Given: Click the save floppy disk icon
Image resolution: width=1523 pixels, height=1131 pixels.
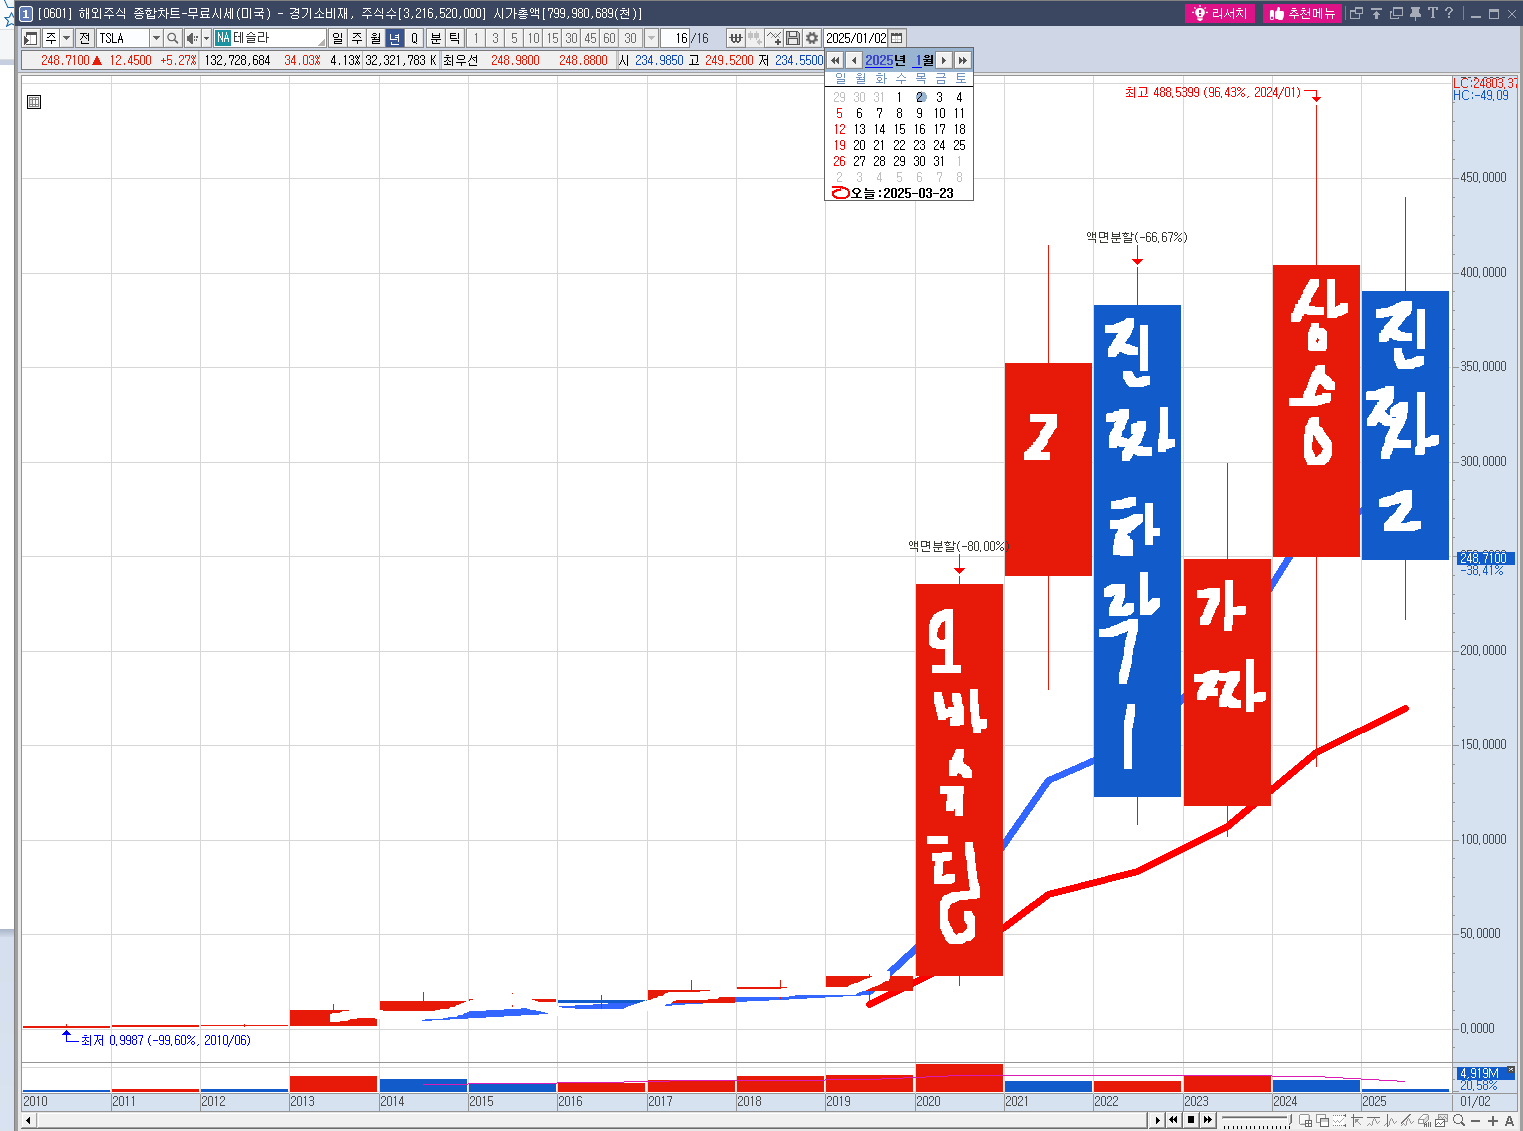Looking at the screenshot, I should click(x=793, y=38).
